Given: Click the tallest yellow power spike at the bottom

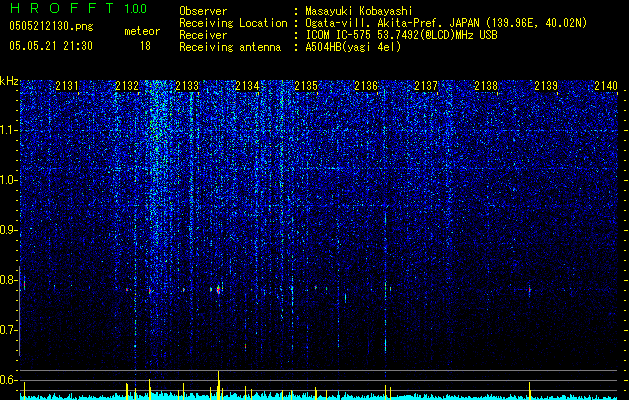Looking at the screenshot, I should [219, 385].
